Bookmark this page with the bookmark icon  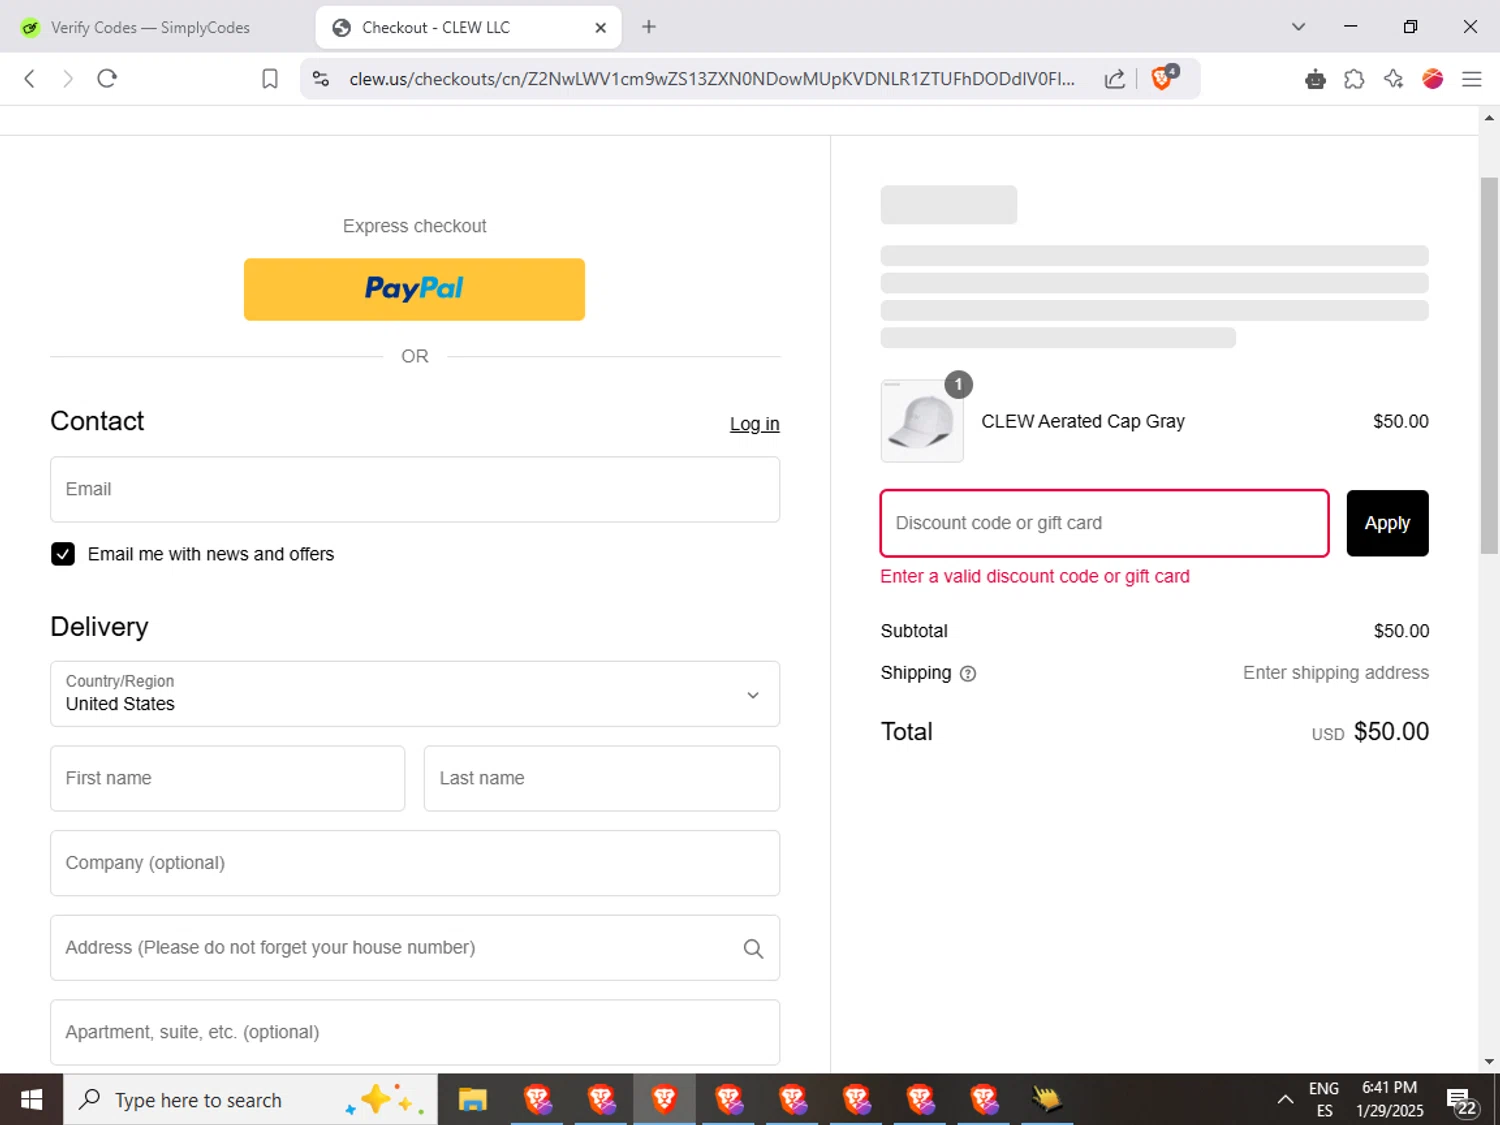click(x=270, y=79)
